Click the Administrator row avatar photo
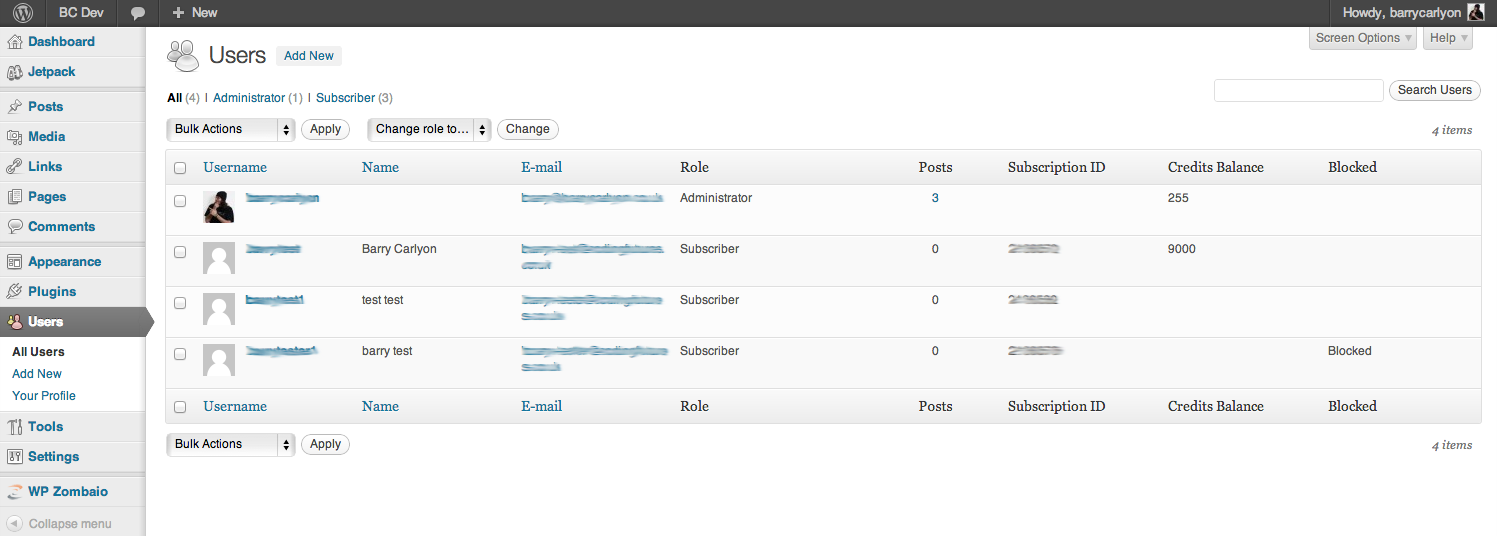Image resolution: width=1498 pixels, height=536 pixels. (x=219, y=207)
